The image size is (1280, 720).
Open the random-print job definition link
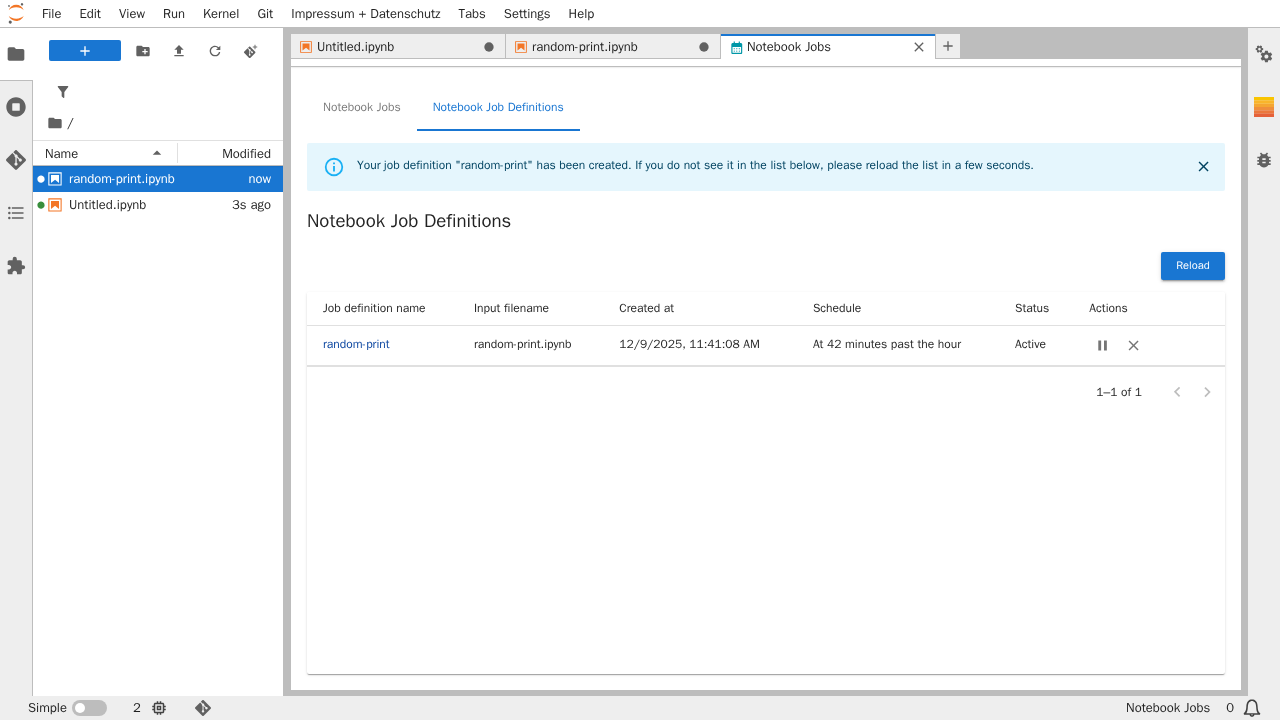(356, 344)
